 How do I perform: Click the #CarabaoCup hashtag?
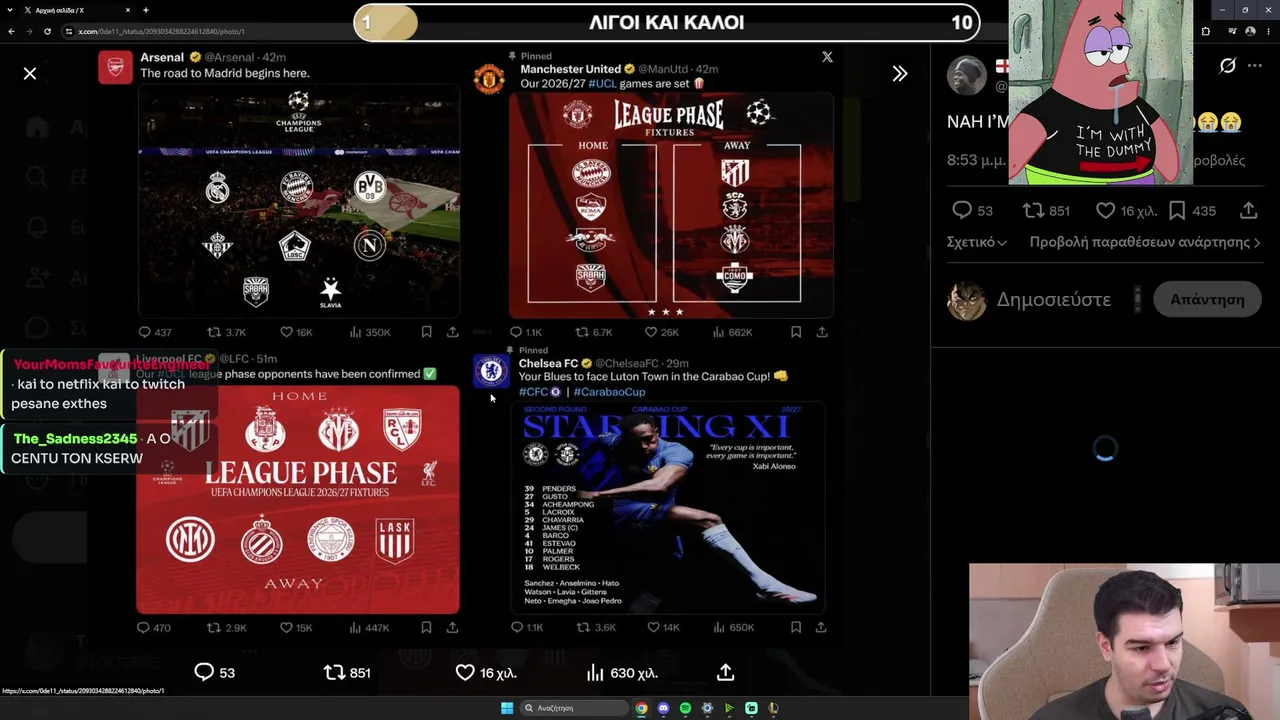coord(609,392)
